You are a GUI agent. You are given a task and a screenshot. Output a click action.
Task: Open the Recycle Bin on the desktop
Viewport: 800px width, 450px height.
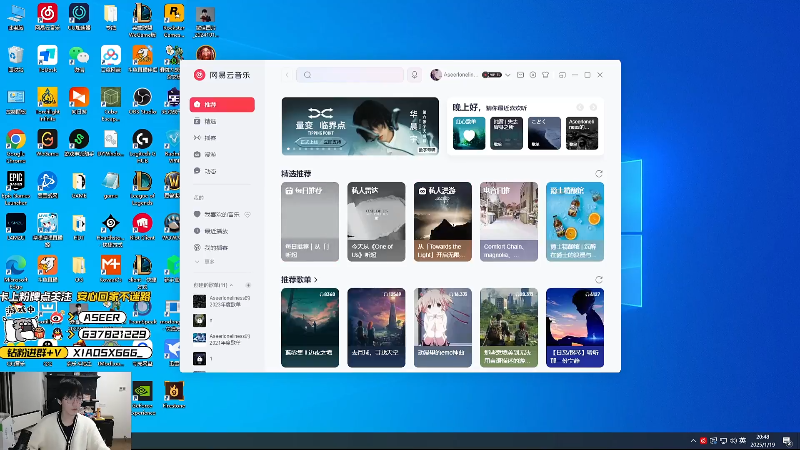click(x=16, y=59)
